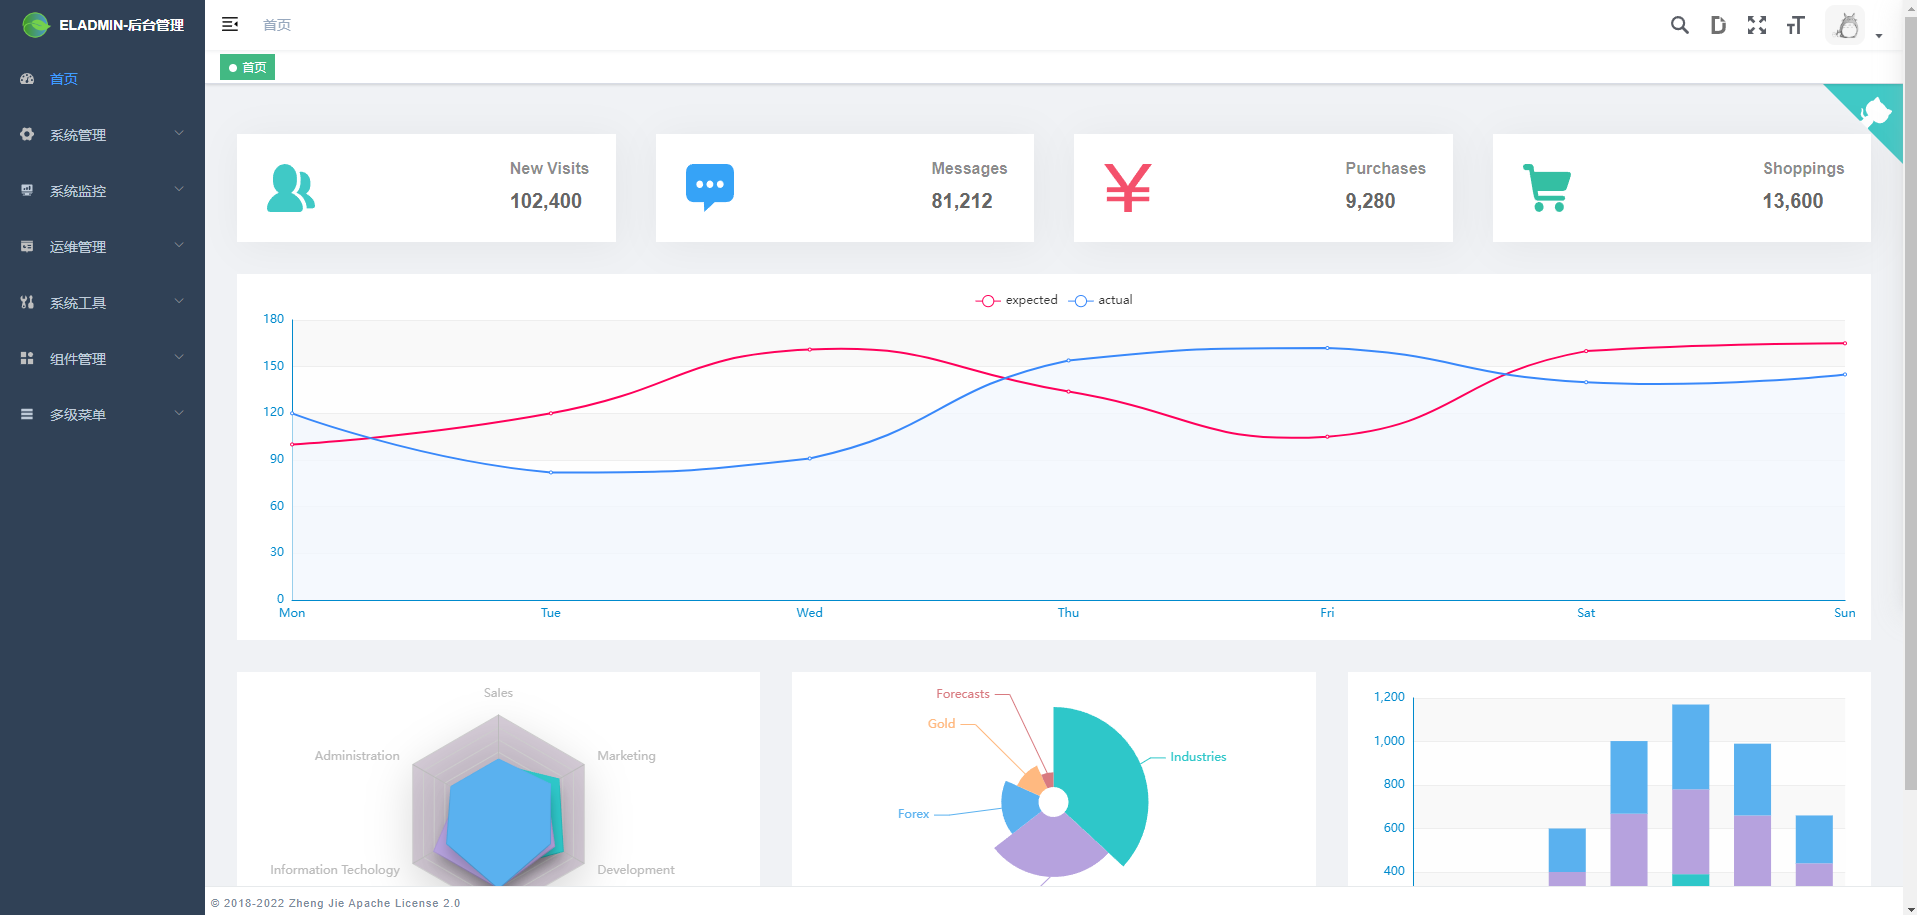This screenshot has height=915, width=1917.
Task: Enter fullscreen mode via the expand icon
Action: (1757, 25)
